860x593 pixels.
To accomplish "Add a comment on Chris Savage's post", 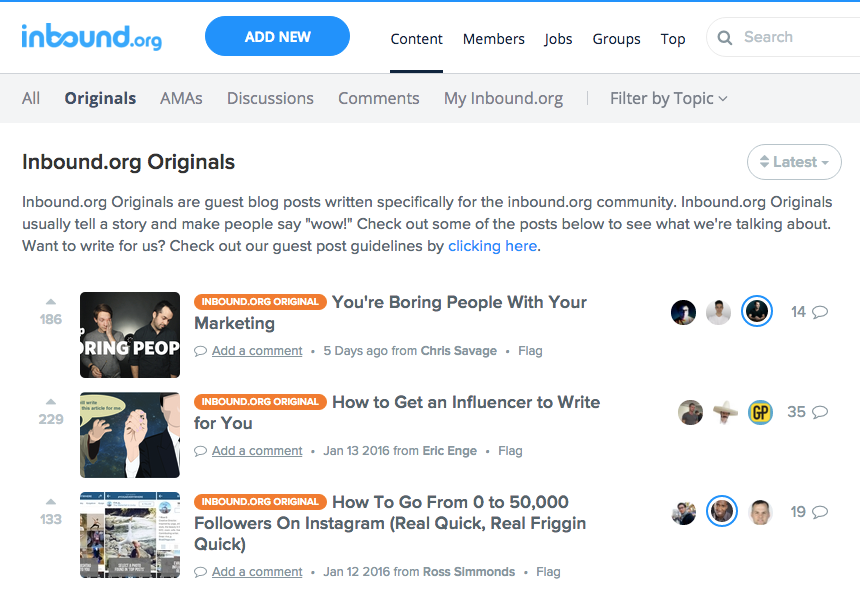I will (257, 351).
